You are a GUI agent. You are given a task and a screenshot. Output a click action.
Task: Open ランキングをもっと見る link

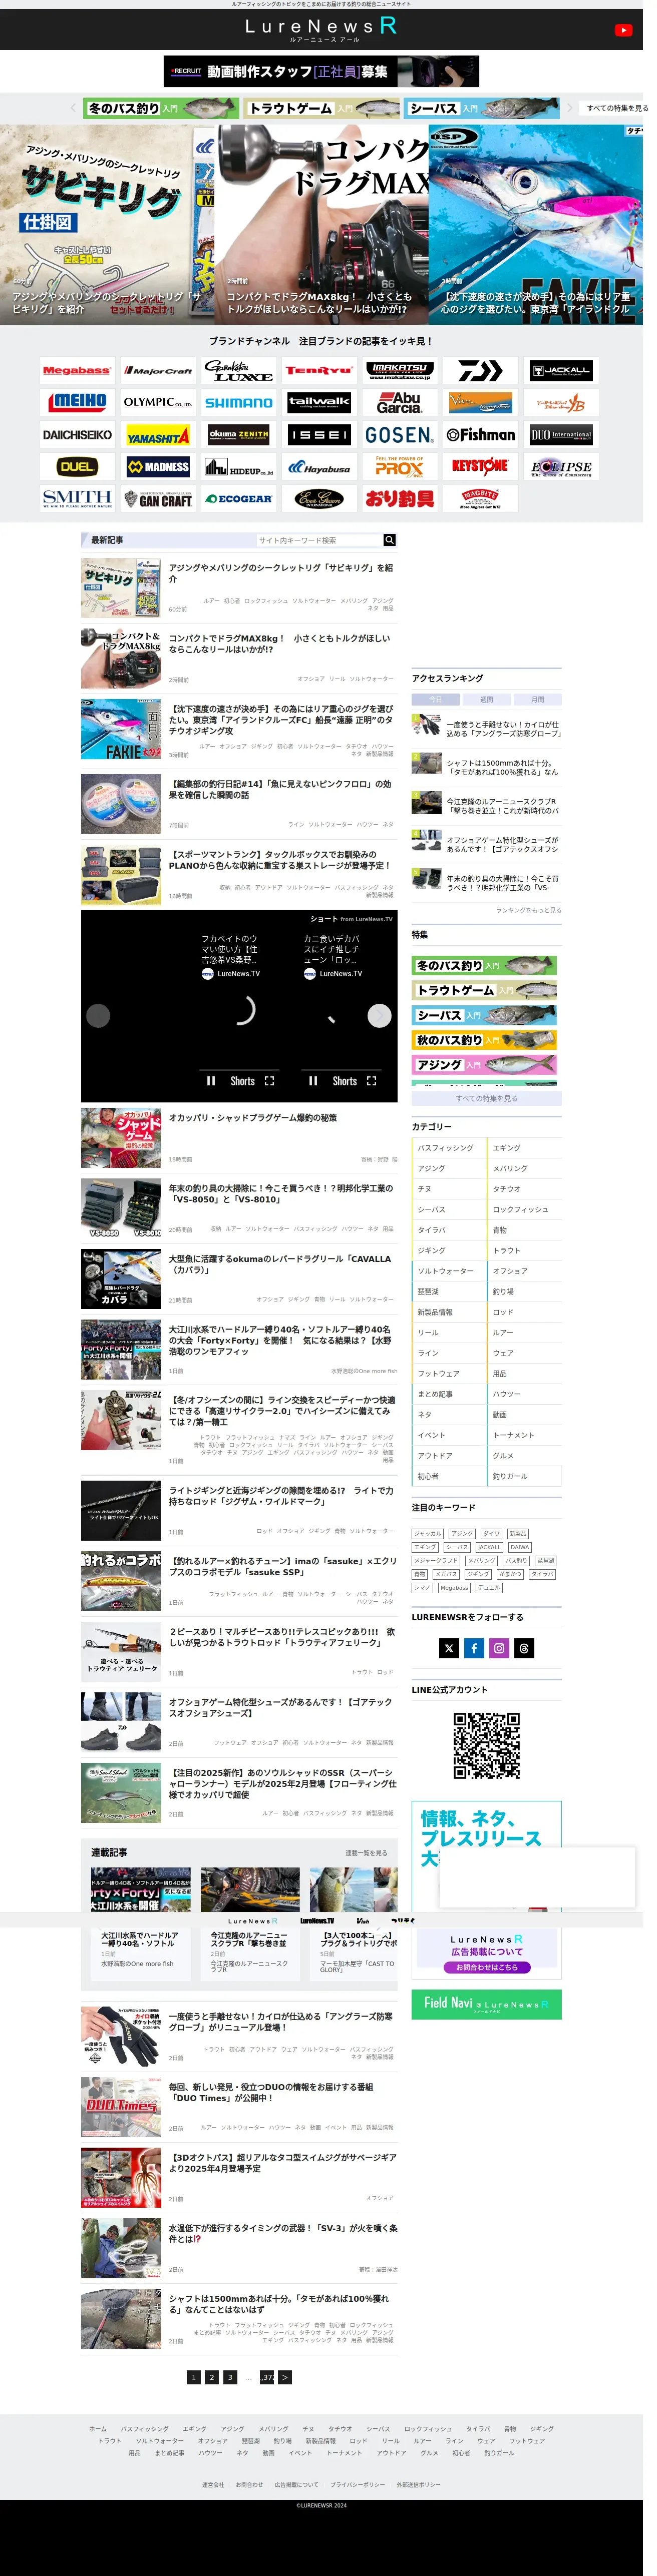pyautogui.click(x=528, y=910)
